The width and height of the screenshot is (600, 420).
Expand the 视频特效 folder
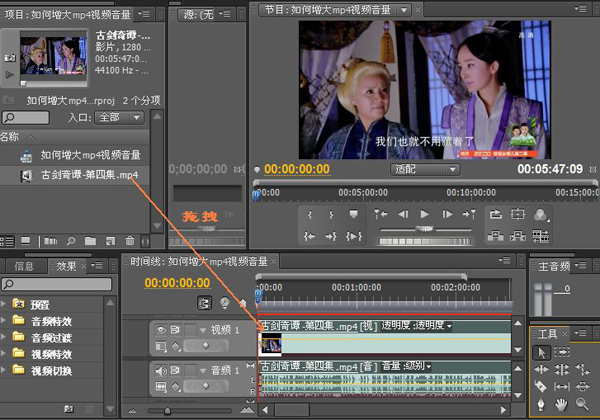coord(3,353)
